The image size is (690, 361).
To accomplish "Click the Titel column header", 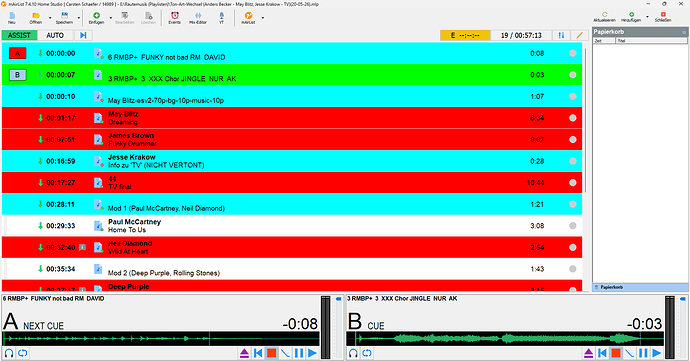I will click(x=651, y=41).
